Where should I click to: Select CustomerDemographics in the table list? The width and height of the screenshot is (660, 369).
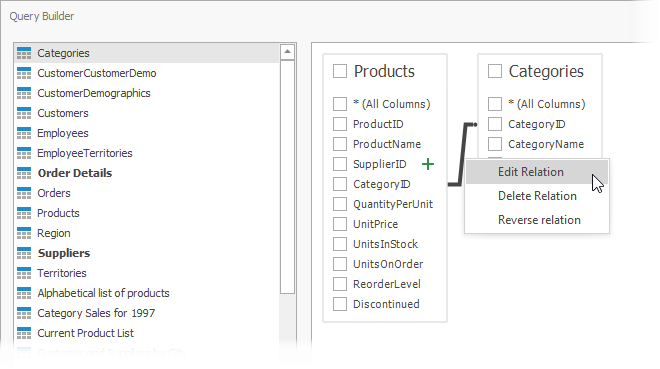147,93
